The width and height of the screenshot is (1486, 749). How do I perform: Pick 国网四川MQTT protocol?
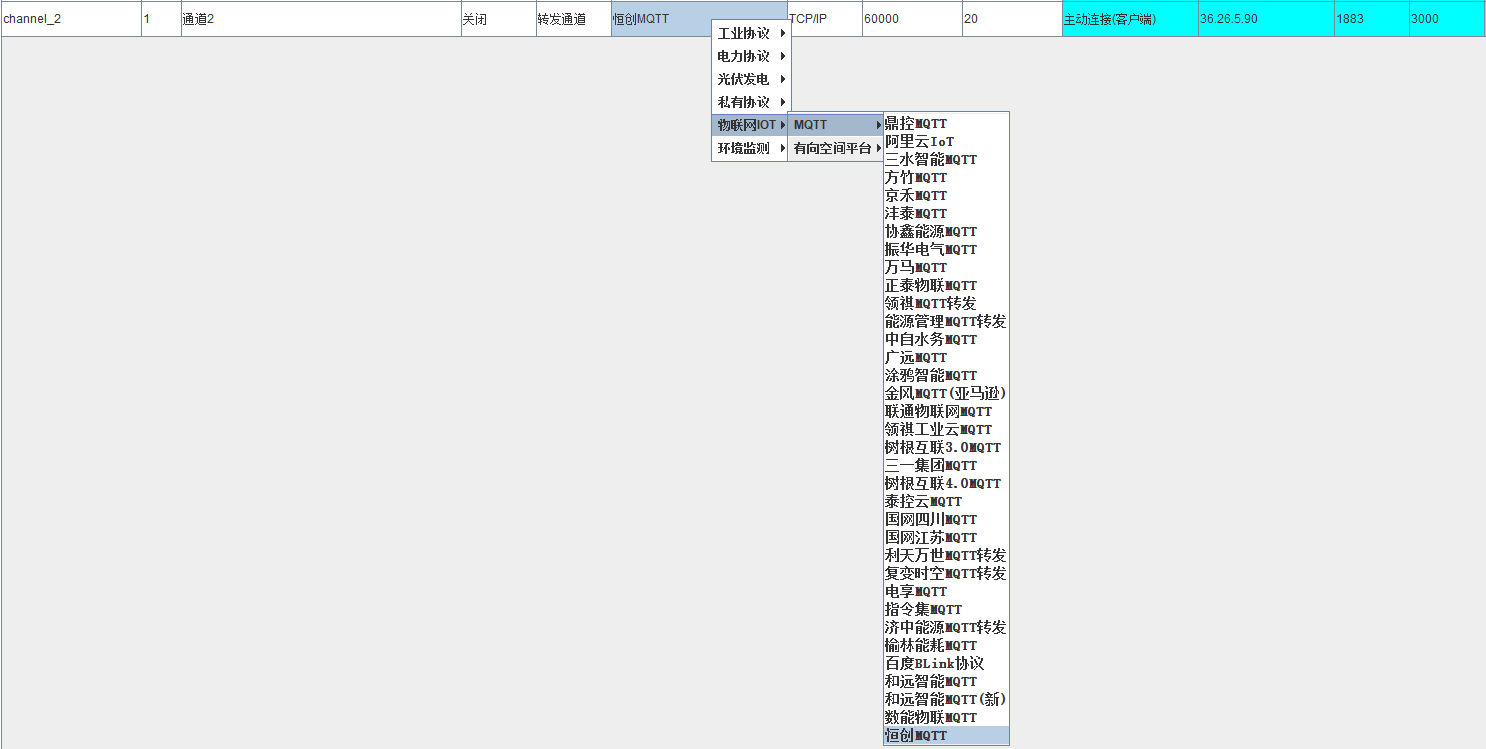pyautogui.click(x=946, y=519)
